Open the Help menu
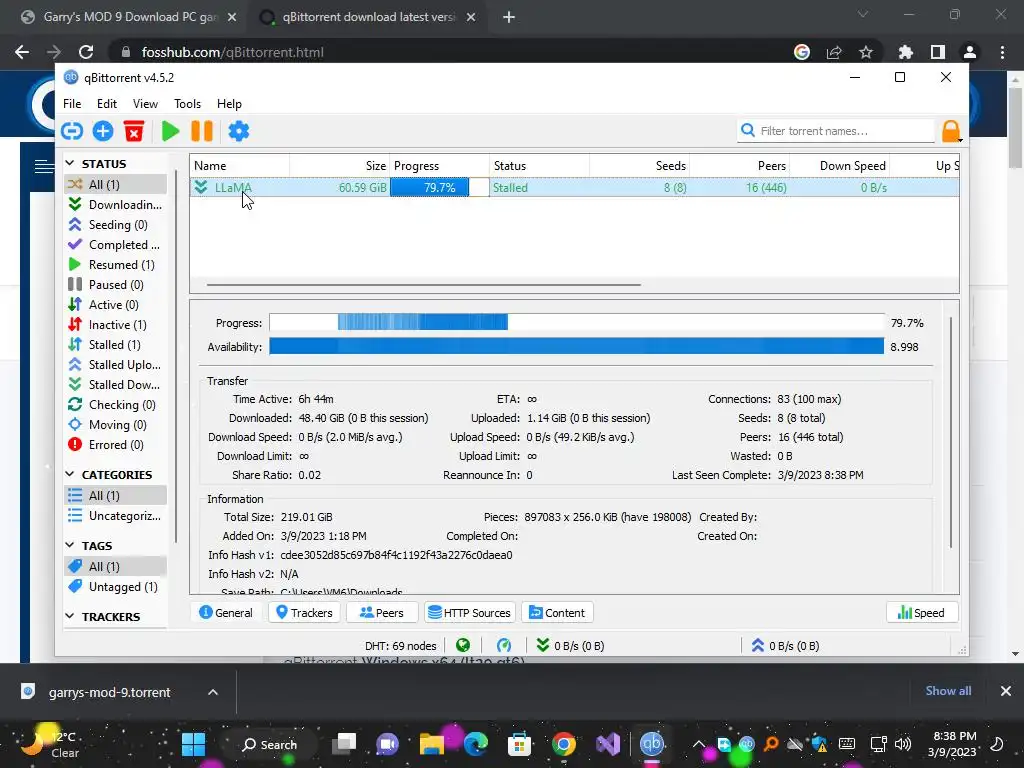 point(229,104)
